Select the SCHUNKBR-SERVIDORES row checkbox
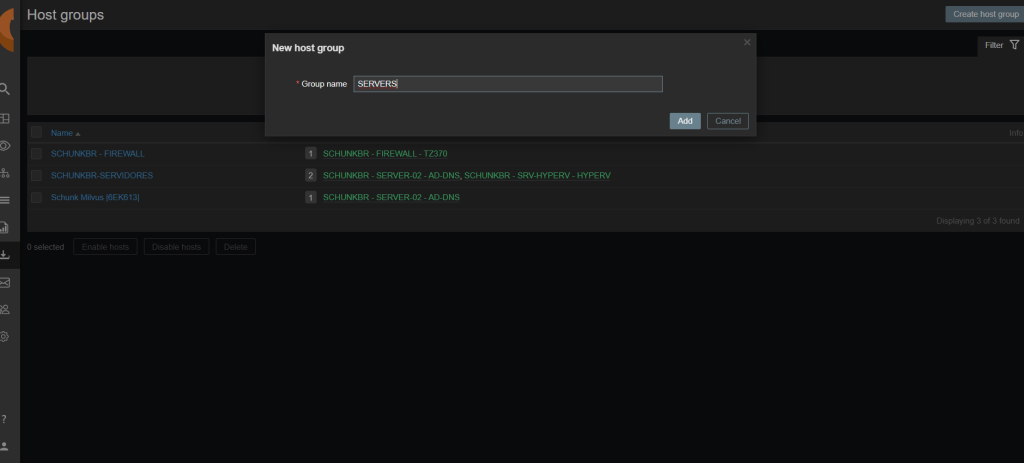Screen dimensions: 1024x463 click(x=36, y=176)
